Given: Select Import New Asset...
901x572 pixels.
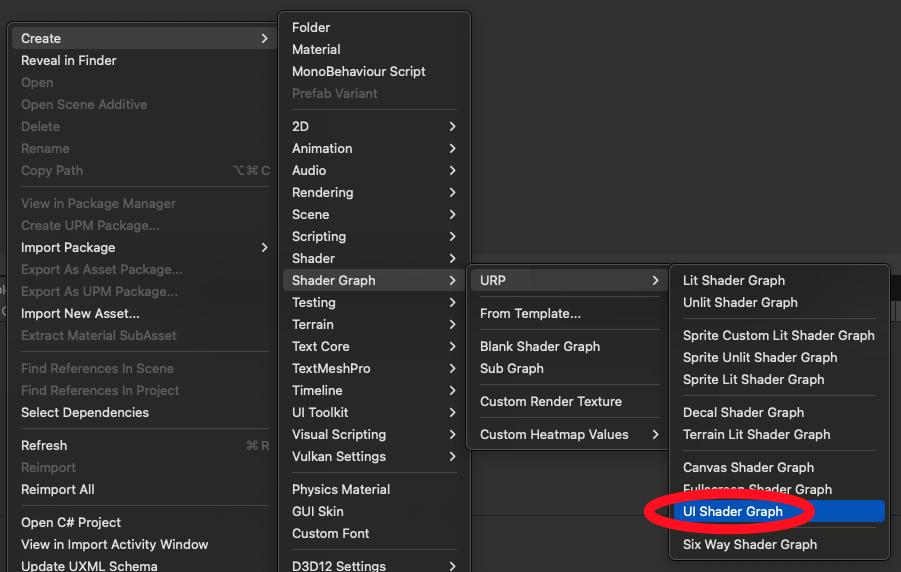Looking at the screenshot, I should point(144,314).
